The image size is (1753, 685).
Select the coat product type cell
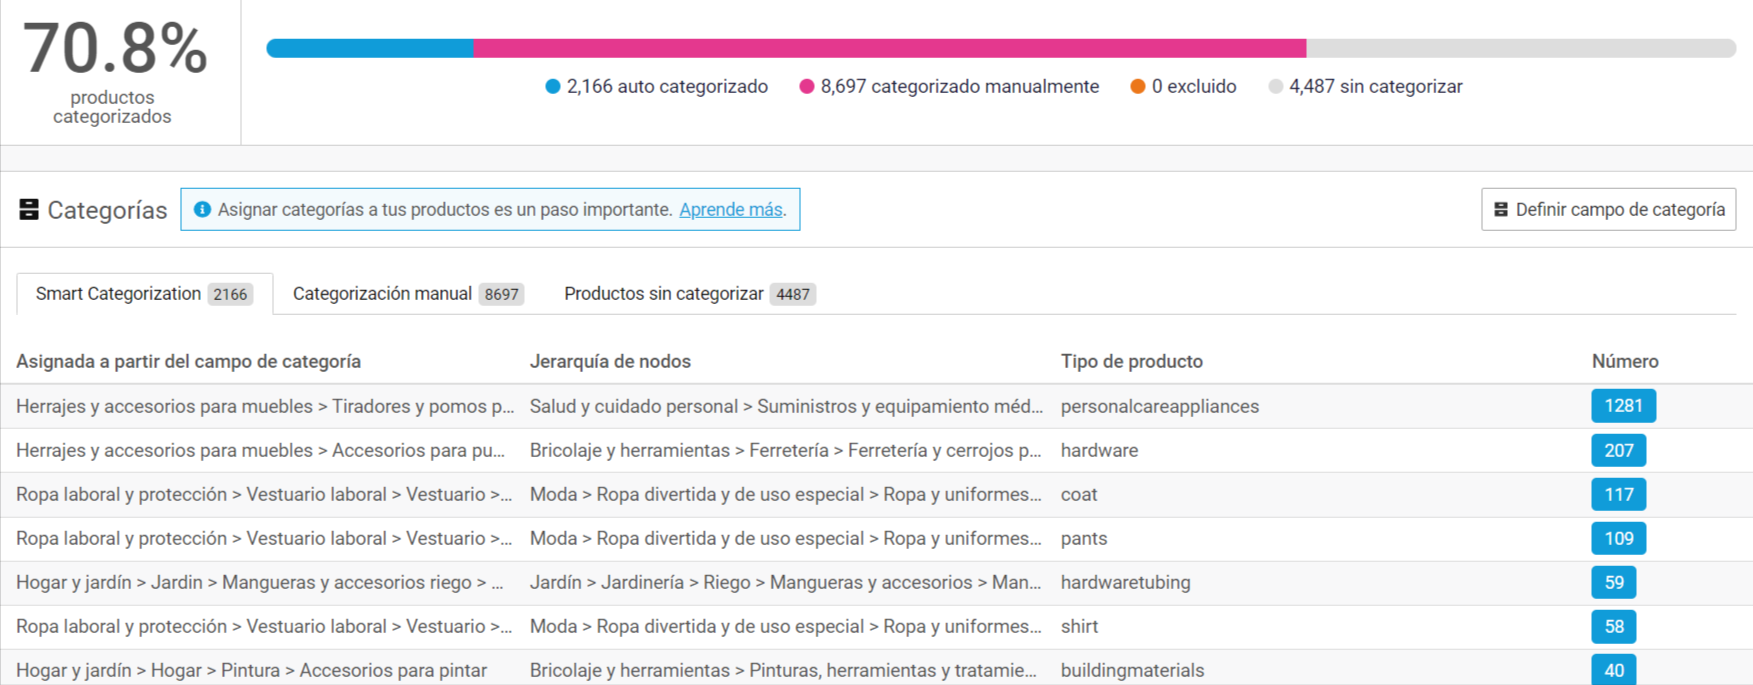pyautogui.click(x=1079, y=495)
